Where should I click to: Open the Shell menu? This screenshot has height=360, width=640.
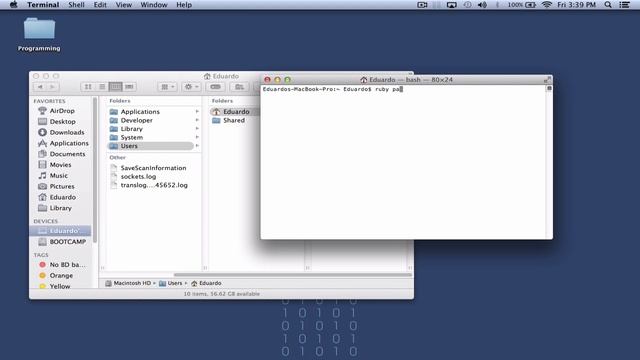[76, 5]
